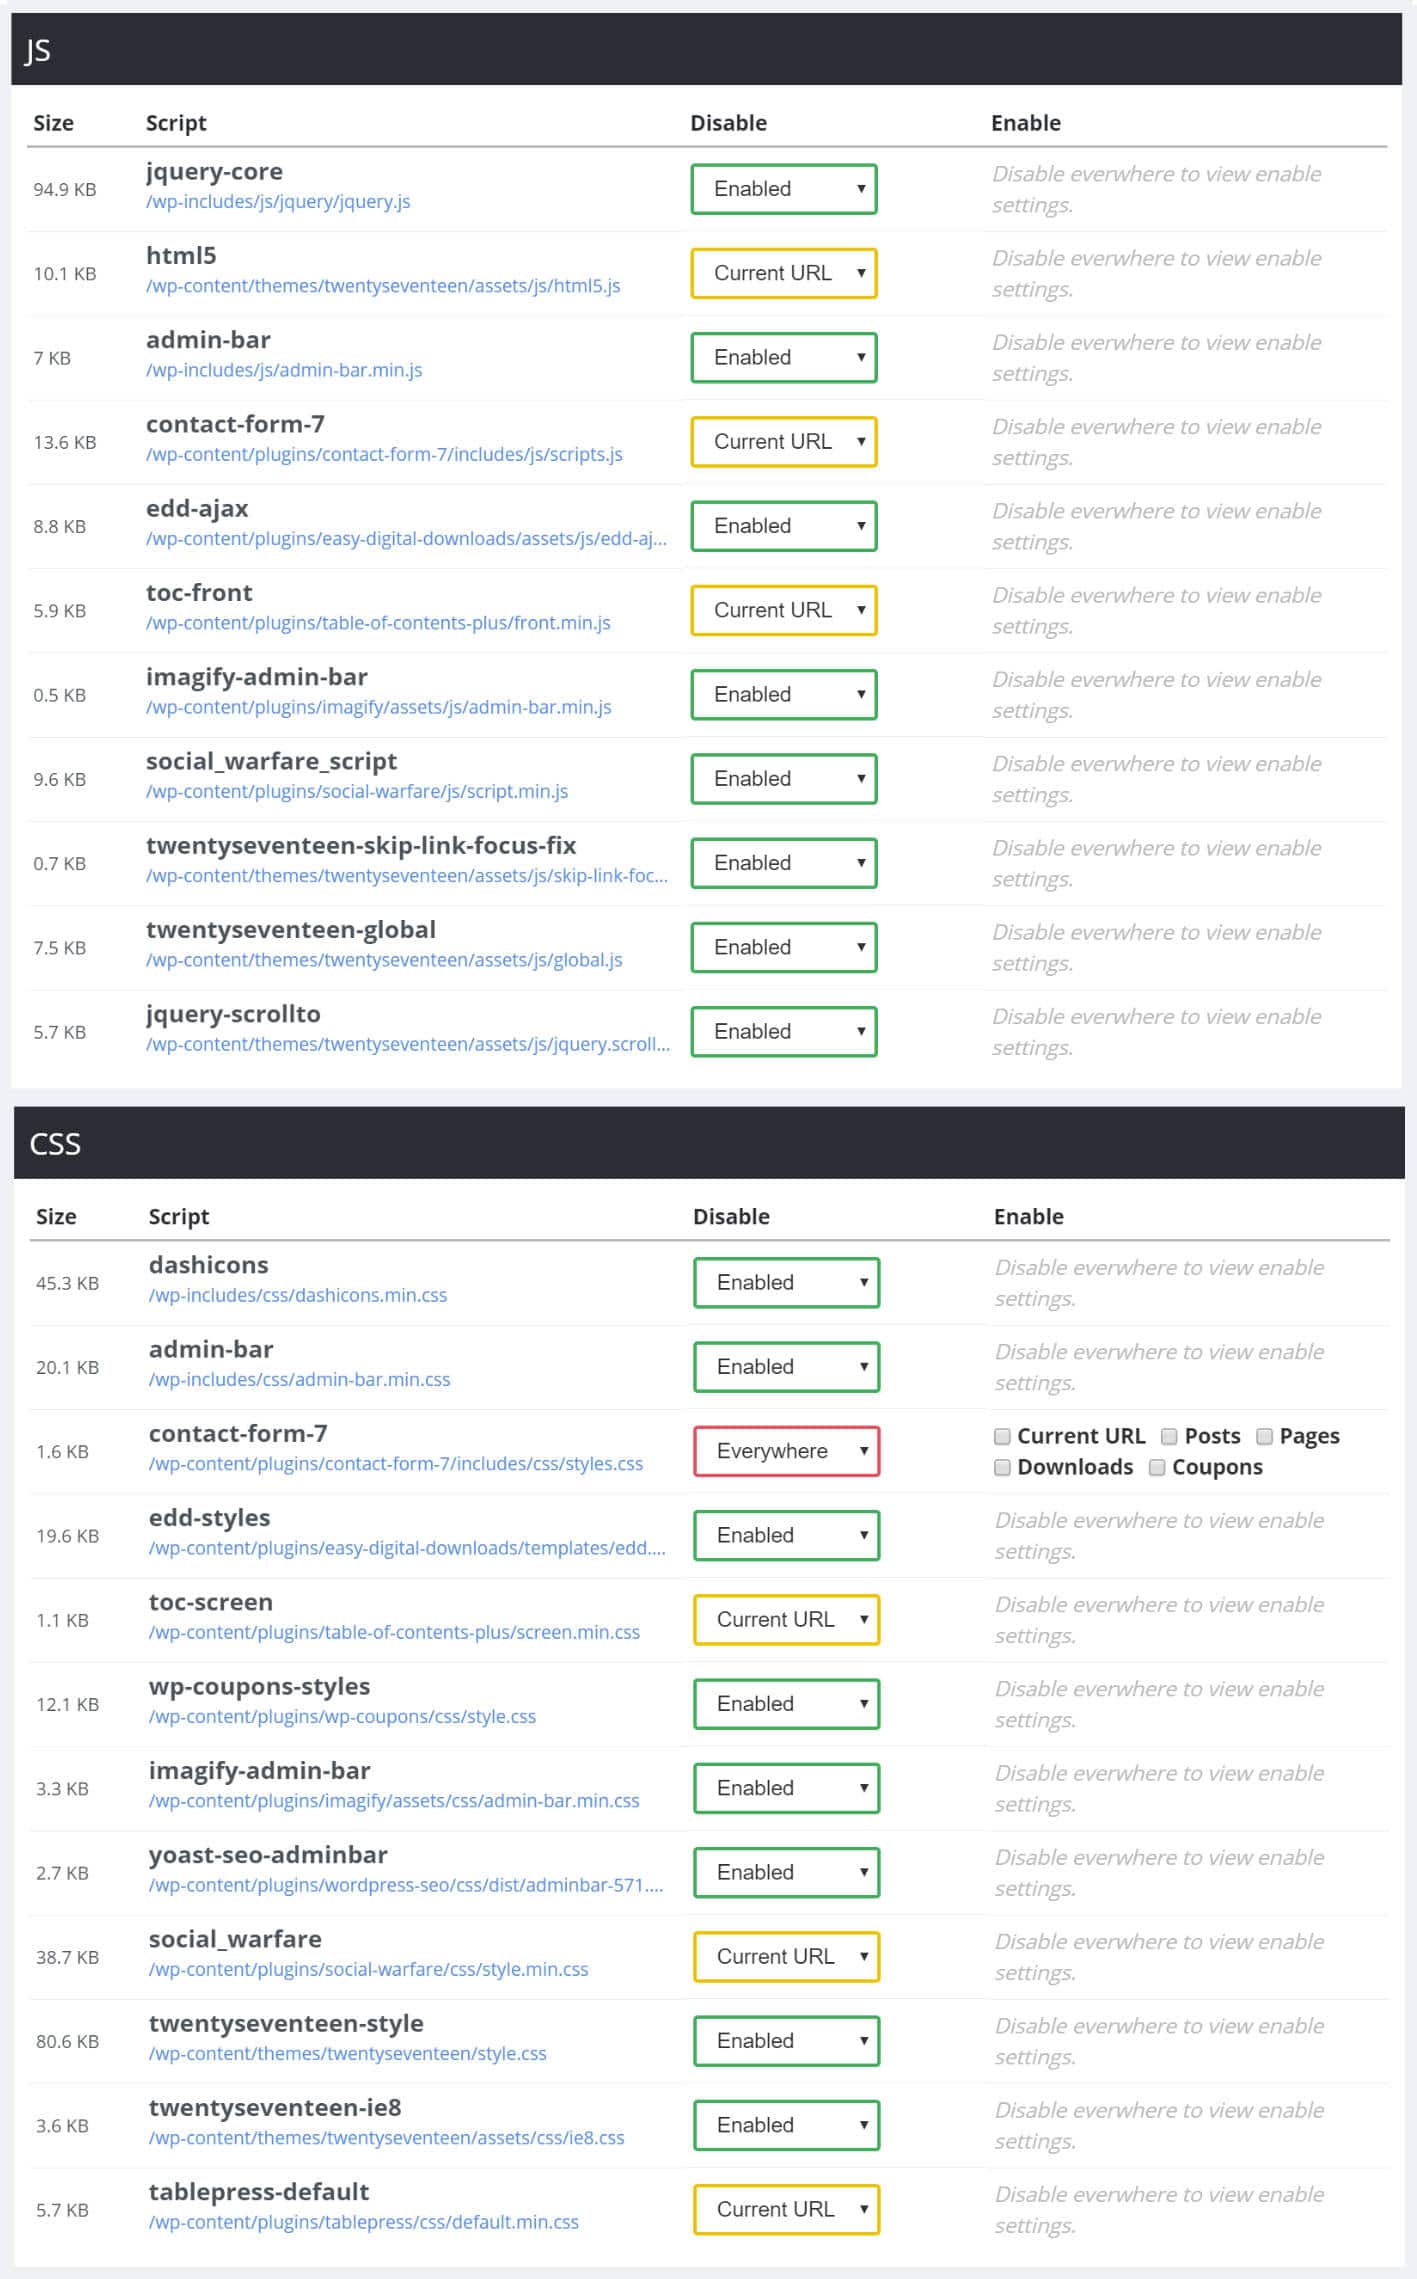This screenshot has width=1417, height=2279.
Task: Open the toc-front disable dropdown
Action: click(784, 609)
